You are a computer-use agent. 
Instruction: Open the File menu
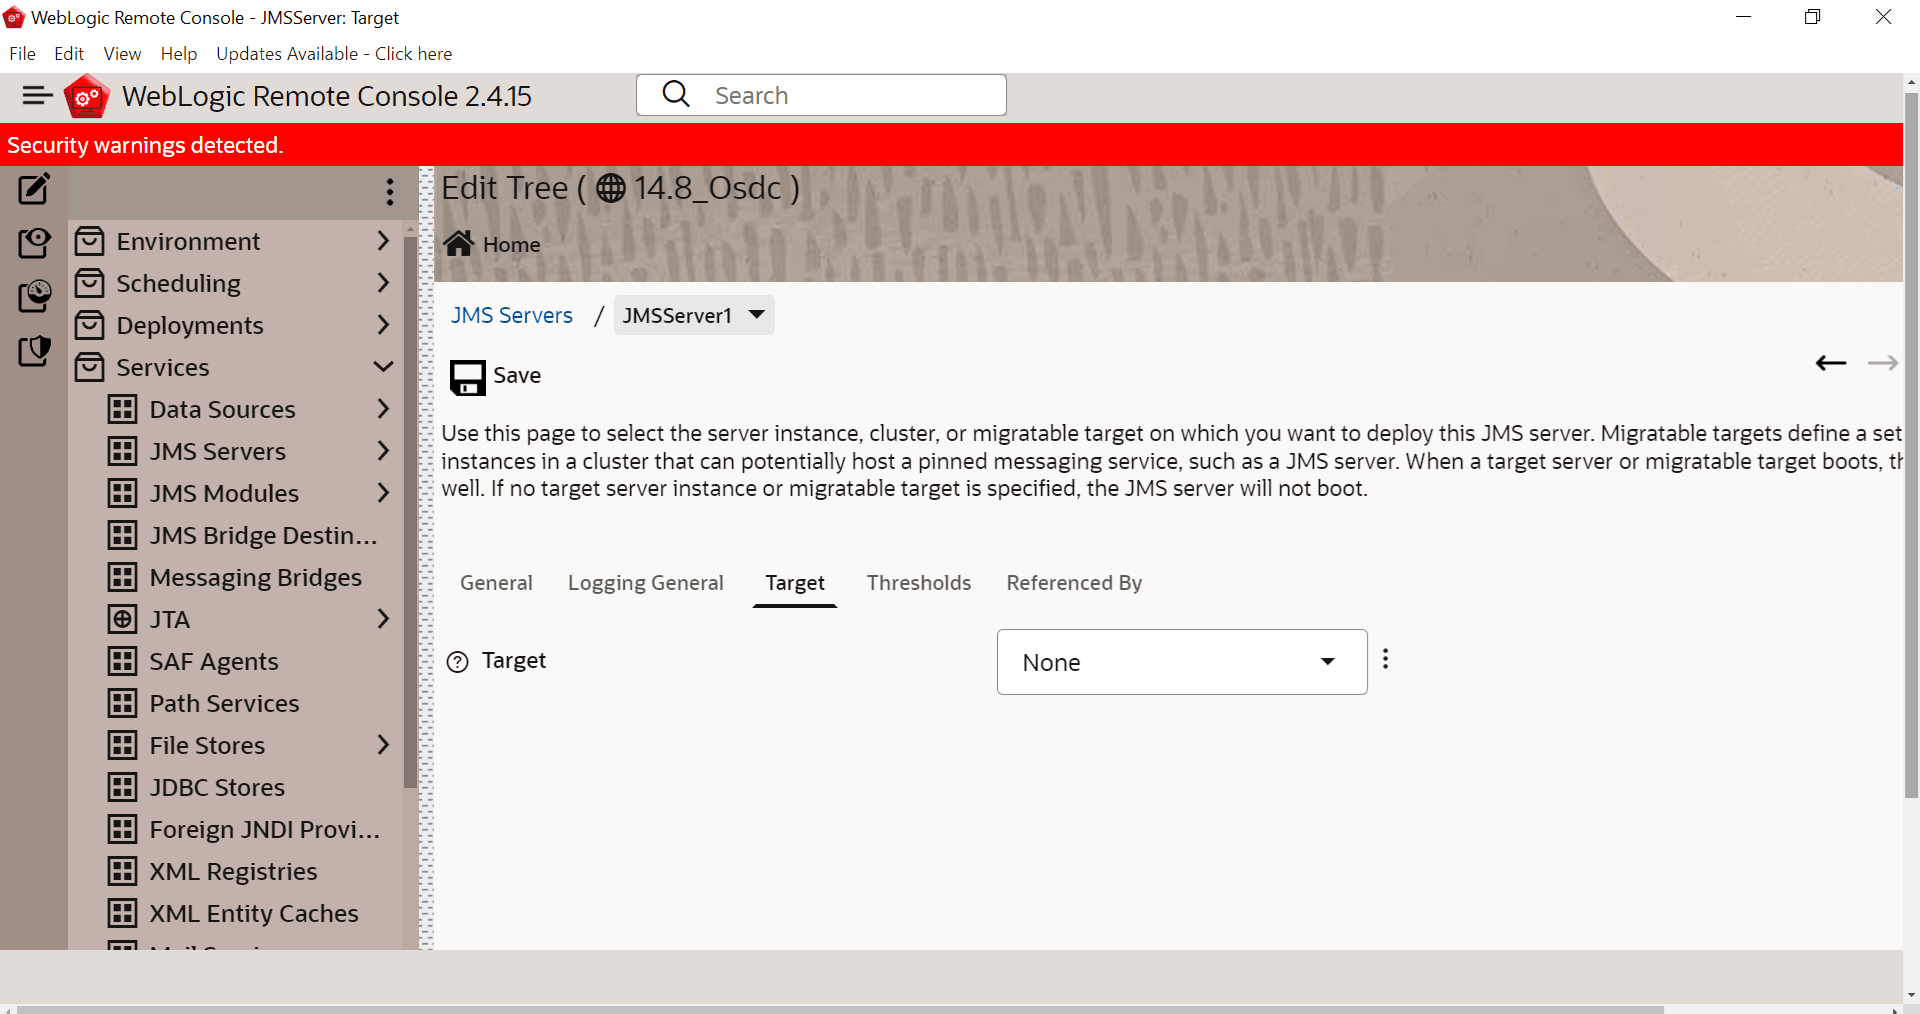pos(22,54)
